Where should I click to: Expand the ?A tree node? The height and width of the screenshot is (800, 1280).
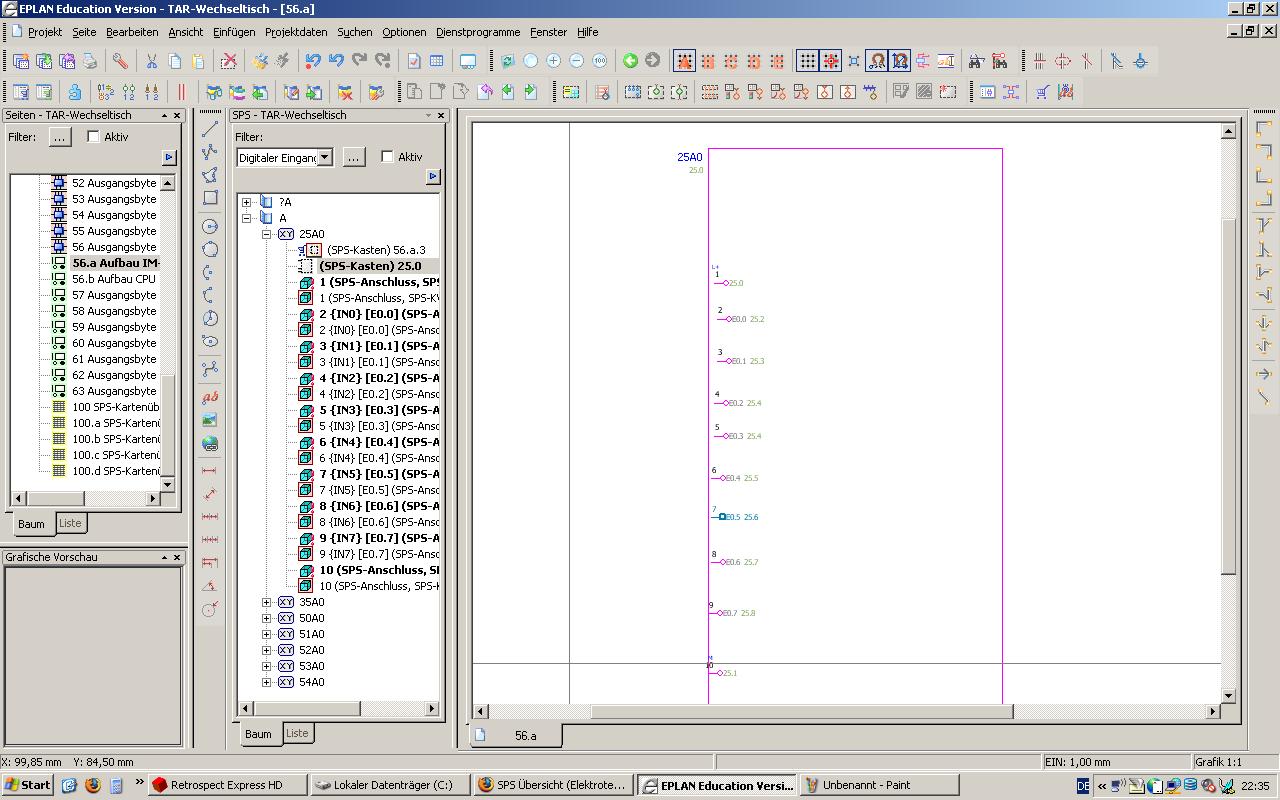point(247,202)
